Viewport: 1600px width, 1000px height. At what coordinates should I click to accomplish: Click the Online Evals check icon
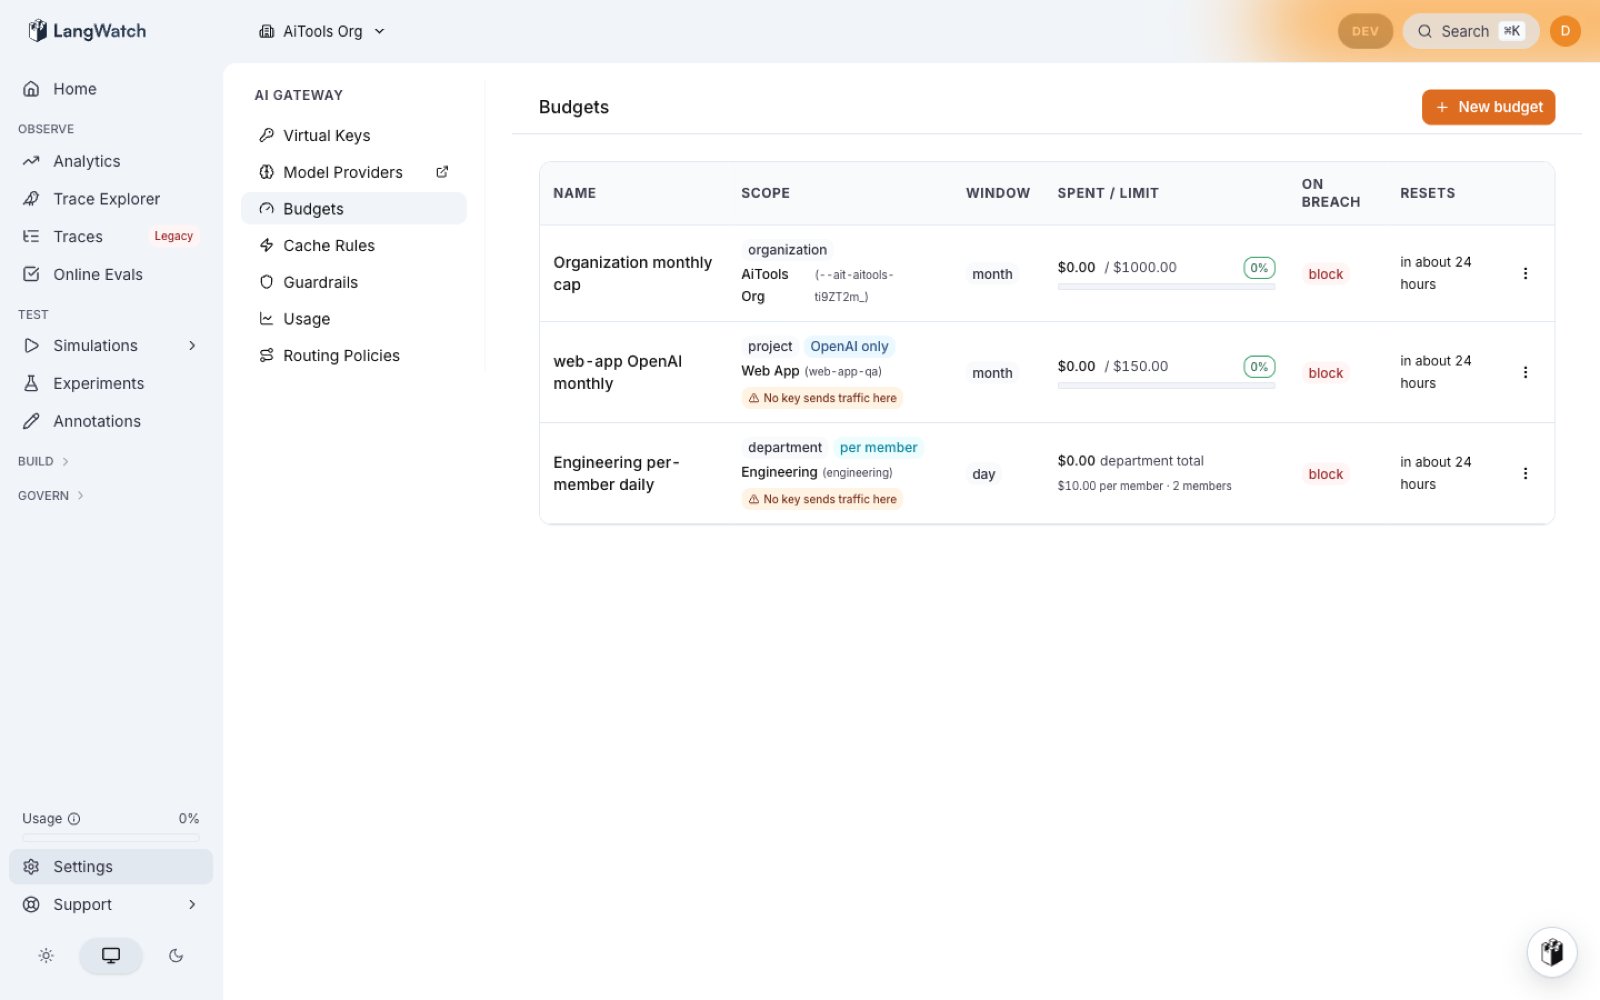pos(31,274)
